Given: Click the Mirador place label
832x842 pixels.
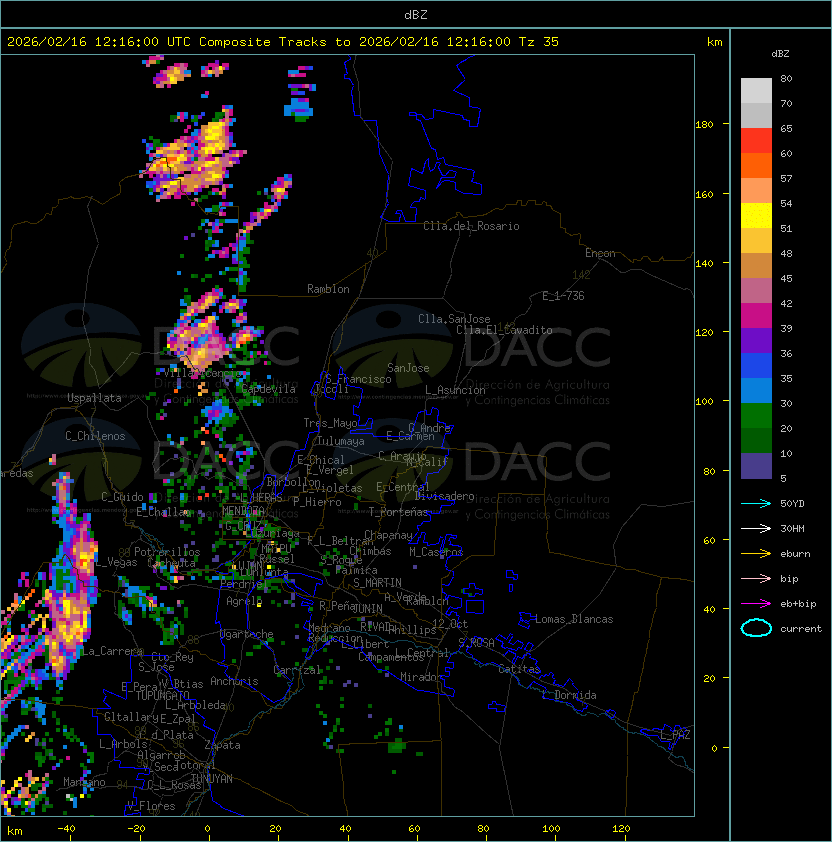Looking at the screenshot, I should click(x=421, y=677).
